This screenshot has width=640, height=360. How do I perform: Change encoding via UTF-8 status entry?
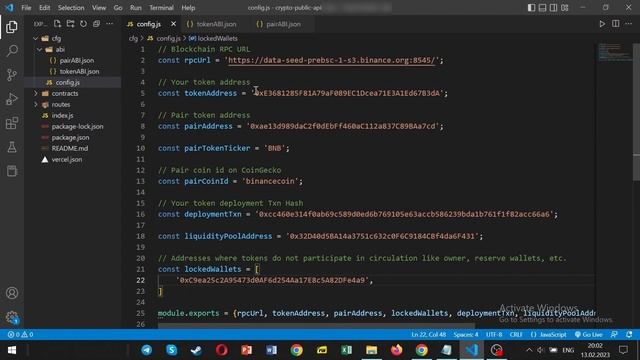(494, 335)
